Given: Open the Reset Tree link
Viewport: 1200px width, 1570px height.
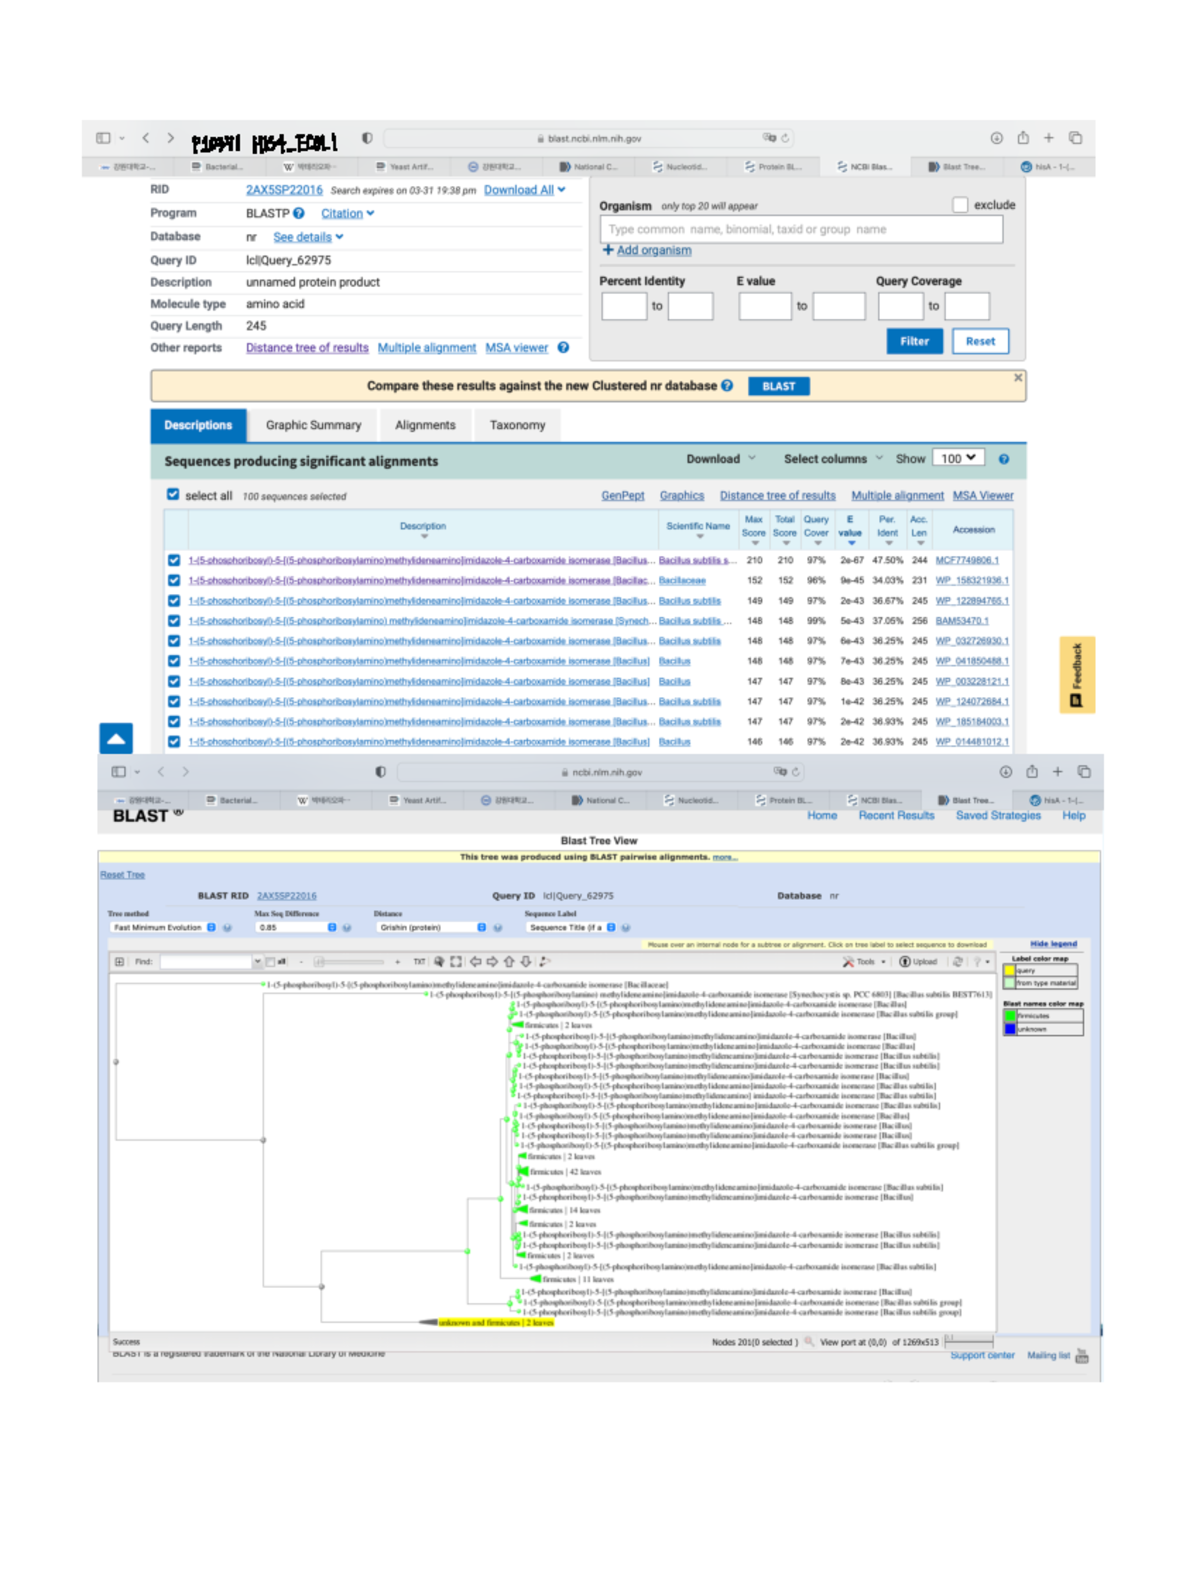Looking at the screenshot, I should click(122, 875).
